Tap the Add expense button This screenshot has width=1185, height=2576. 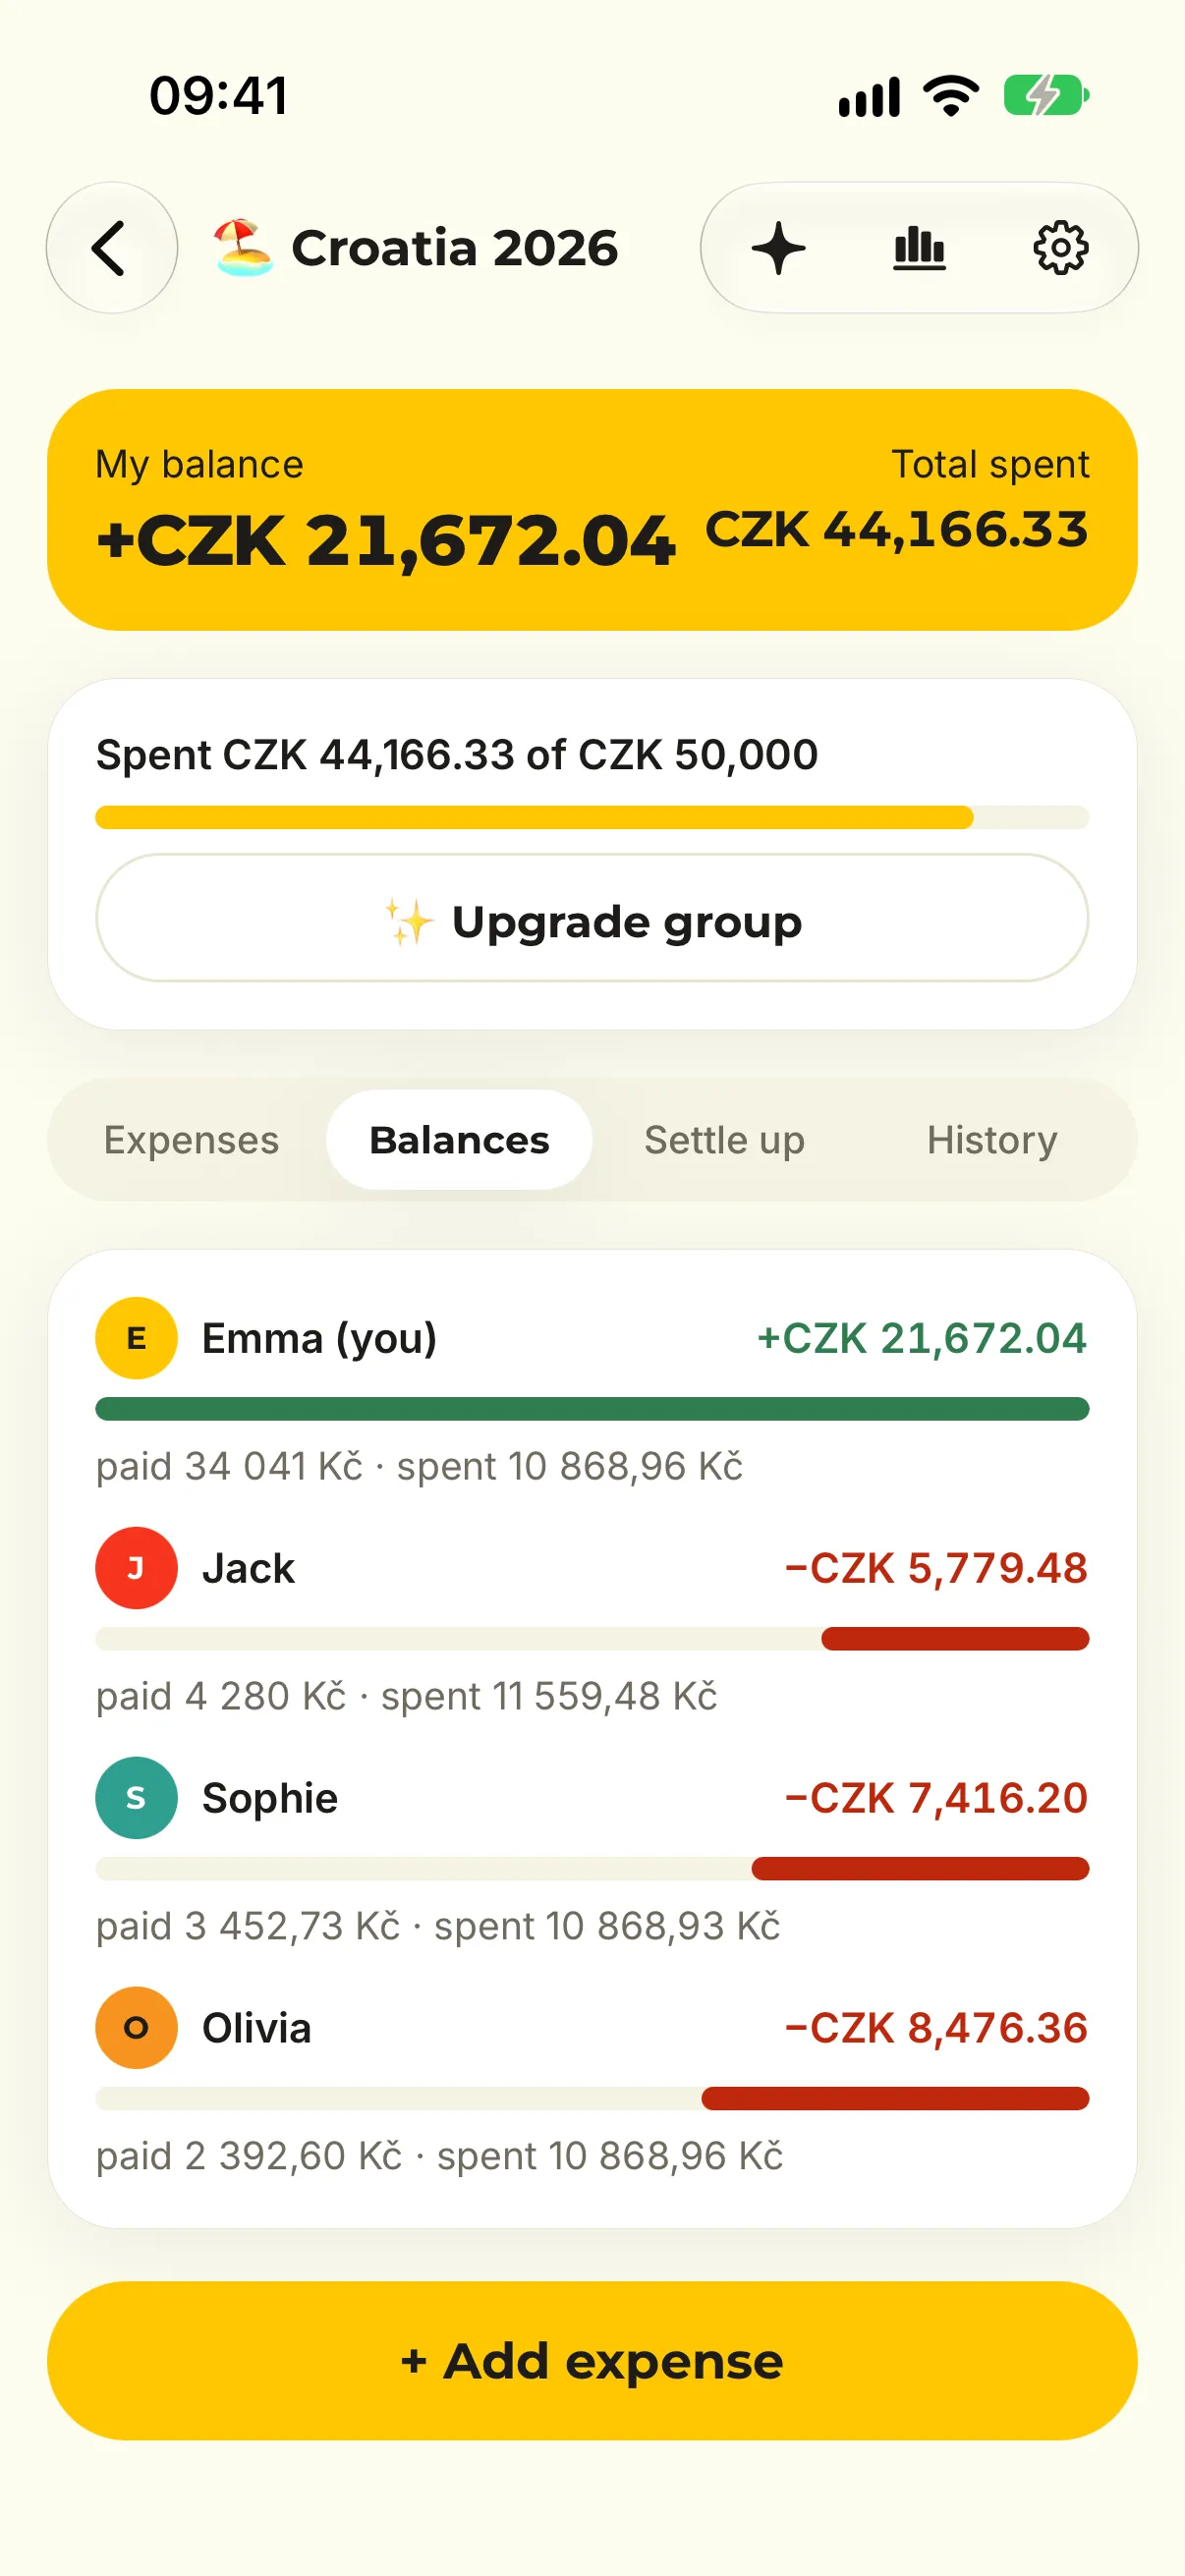592,2361
